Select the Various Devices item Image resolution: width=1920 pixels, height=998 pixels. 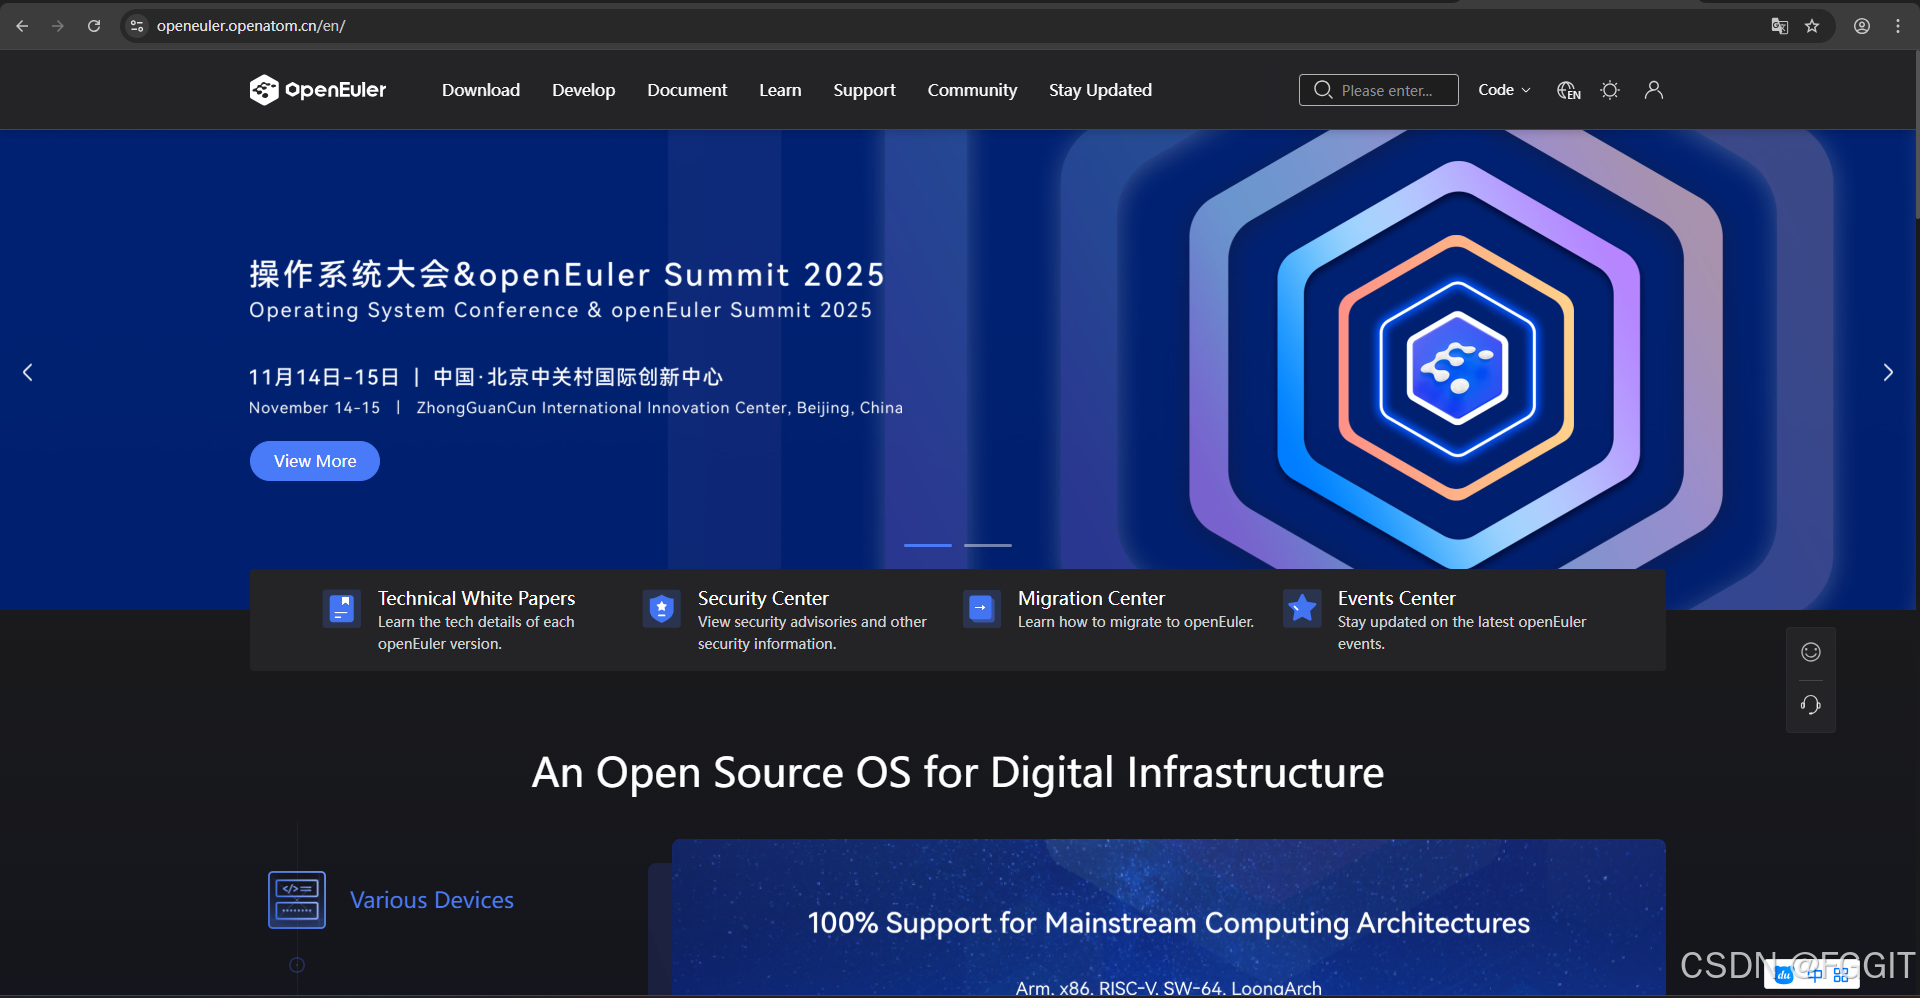click(x=432, y=900)
